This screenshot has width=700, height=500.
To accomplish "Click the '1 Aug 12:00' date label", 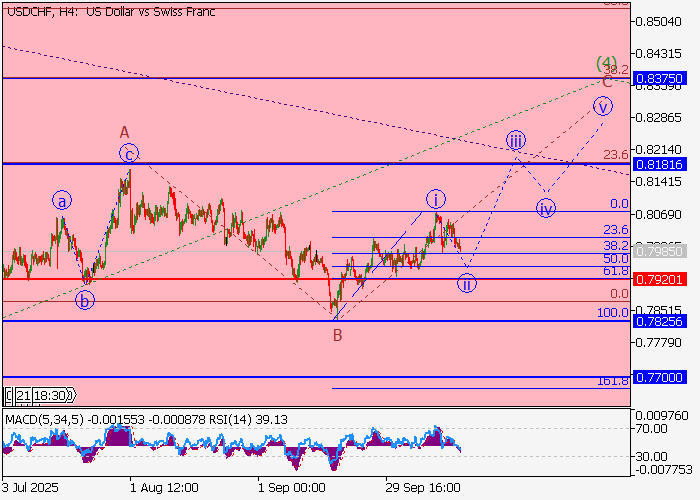I will click(x=164, y=487).
